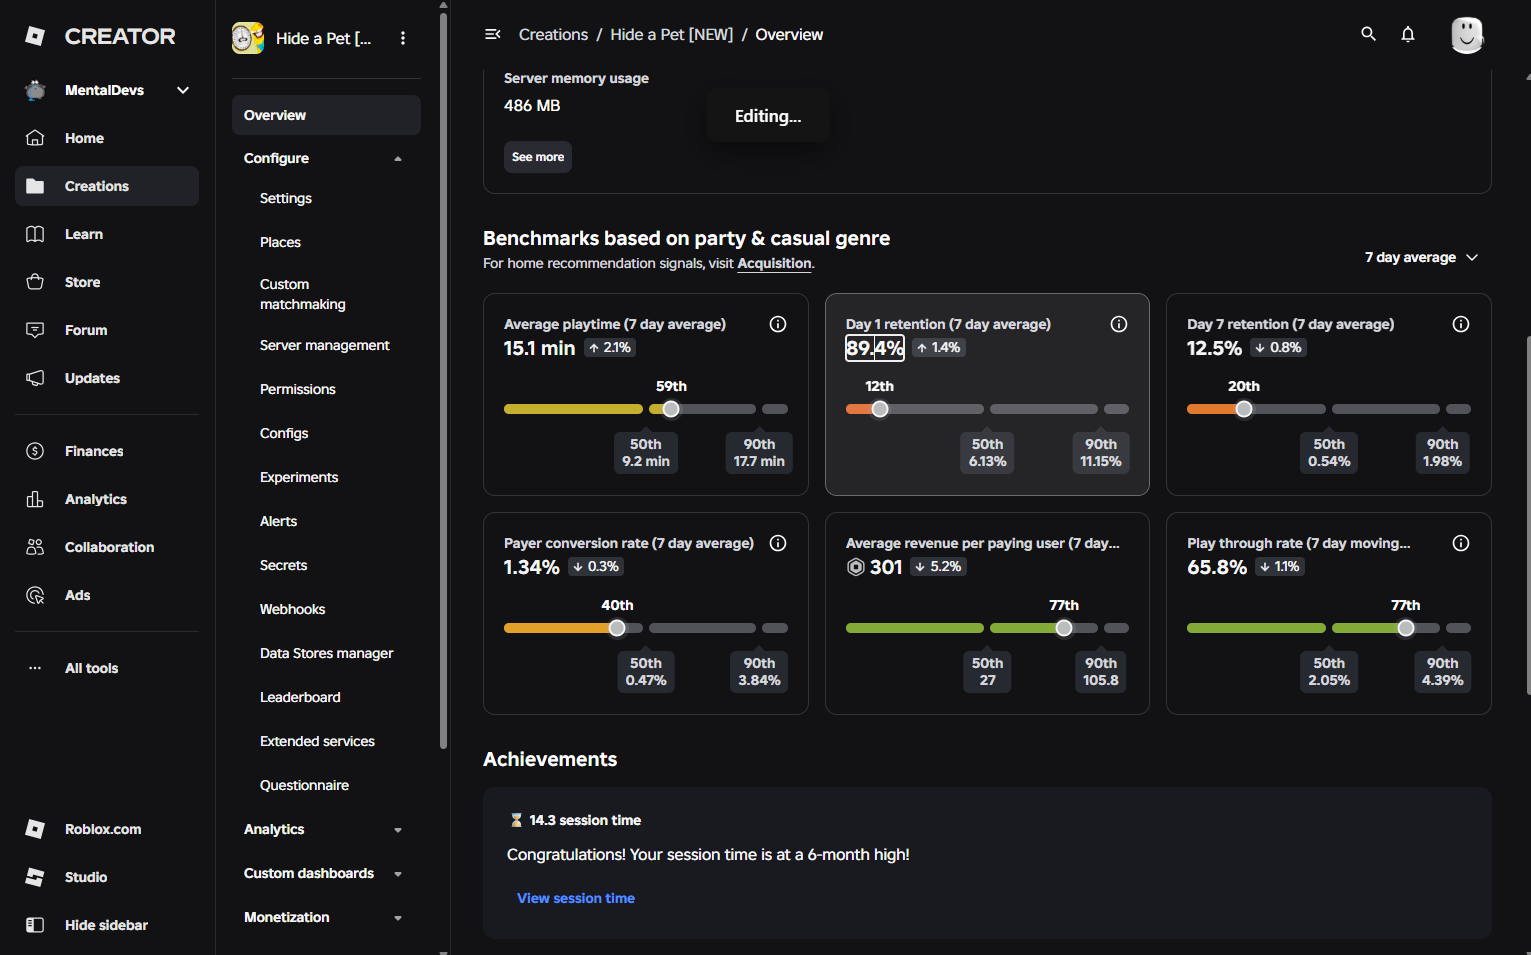Open Data Stores manager menu item
1531x955 pixels.
click(x=326, y=653)
